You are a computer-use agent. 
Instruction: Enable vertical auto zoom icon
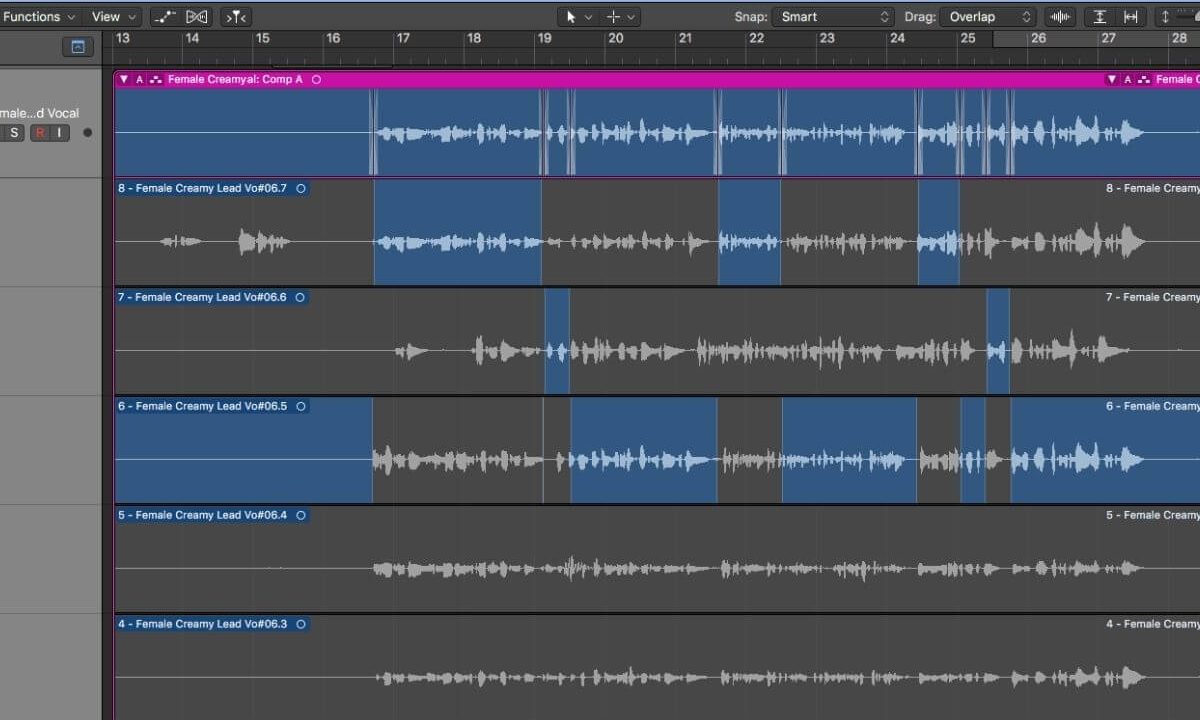coord(1100,16)
